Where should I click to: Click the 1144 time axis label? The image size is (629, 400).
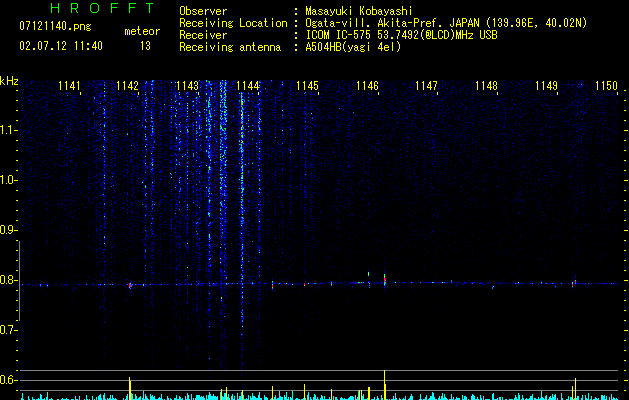pyautogui.click(x=248, y=86)
